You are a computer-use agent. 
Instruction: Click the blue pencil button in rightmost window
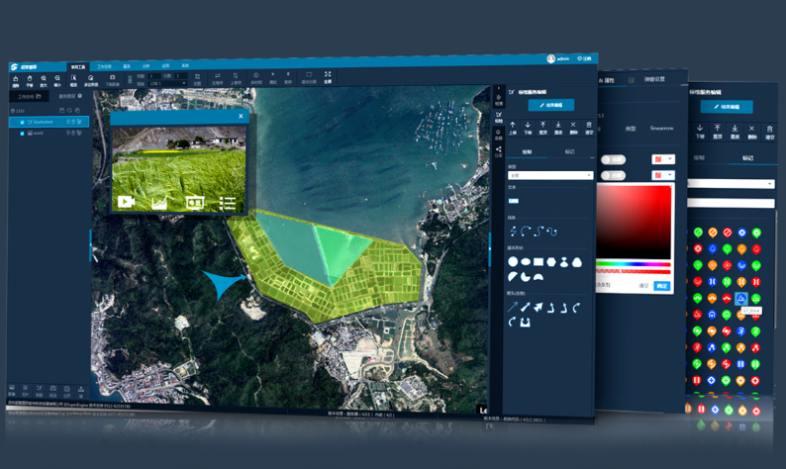(726, 107)
